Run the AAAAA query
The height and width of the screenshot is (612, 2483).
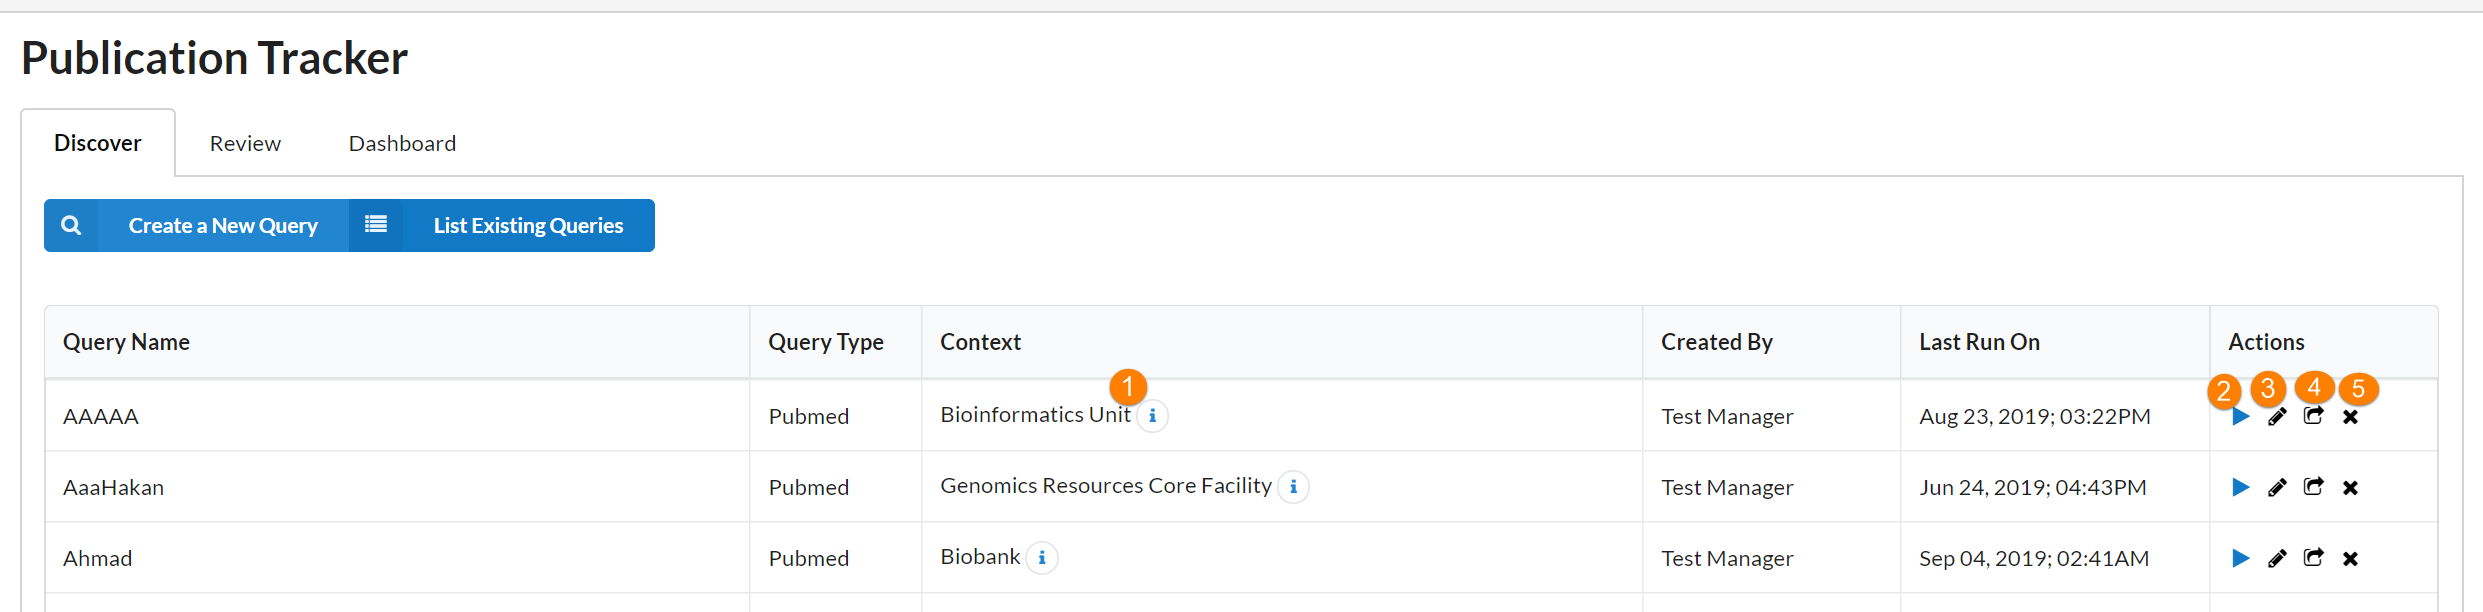point(2240,417)
